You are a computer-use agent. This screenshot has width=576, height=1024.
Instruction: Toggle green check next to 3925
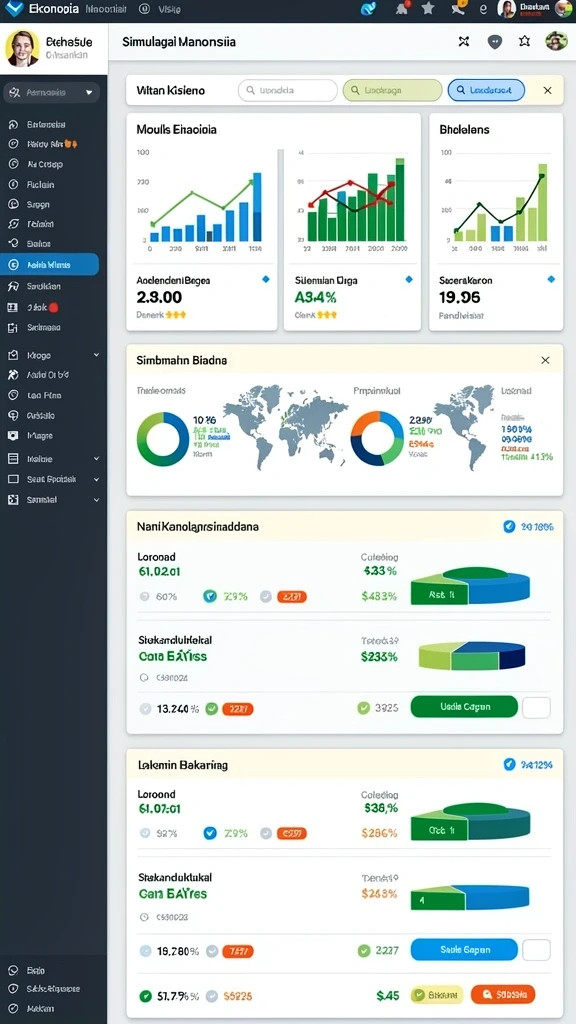(x=364, y=707)
